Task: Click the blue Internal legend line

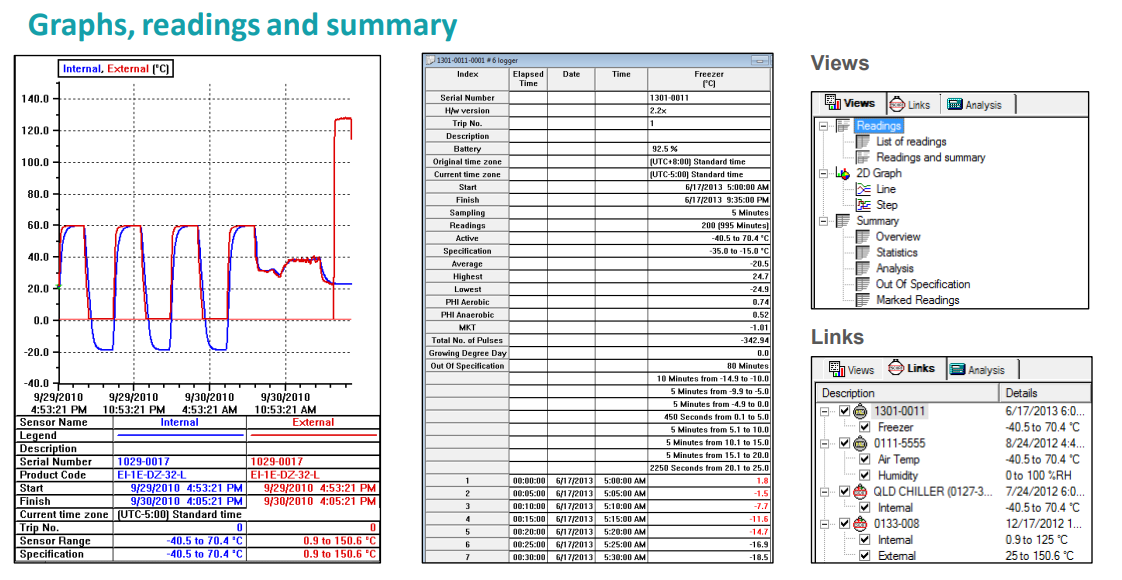Action: 180,435
